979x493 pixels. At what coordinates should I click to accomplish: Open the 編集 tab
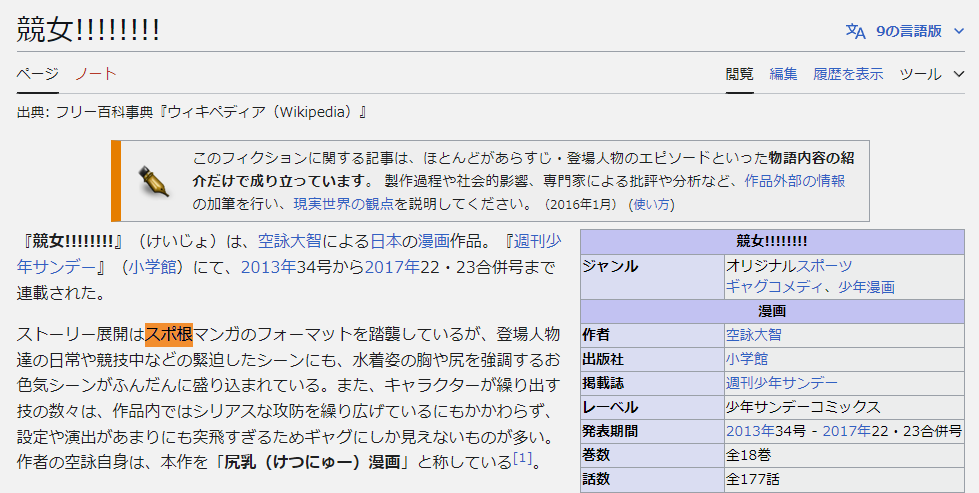[x=783, y=74]
